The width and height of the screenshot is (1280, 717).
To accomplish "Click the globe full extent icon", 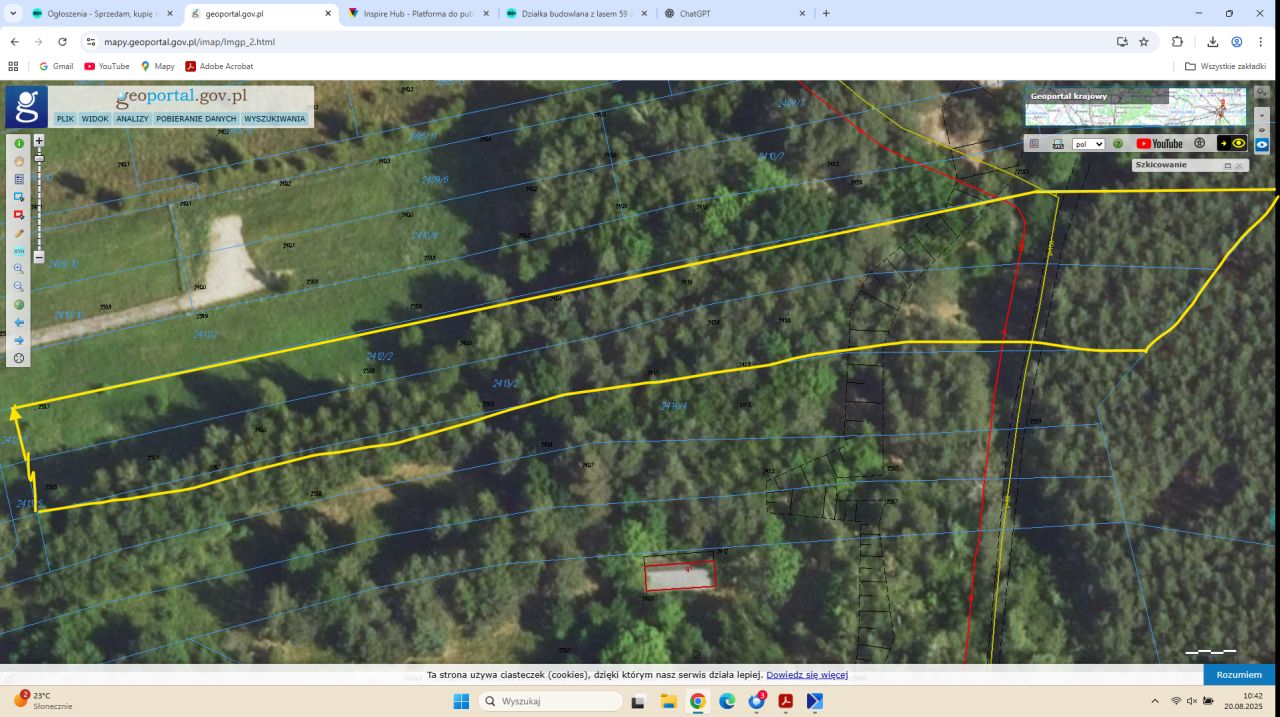I will [x=19, y=304].
